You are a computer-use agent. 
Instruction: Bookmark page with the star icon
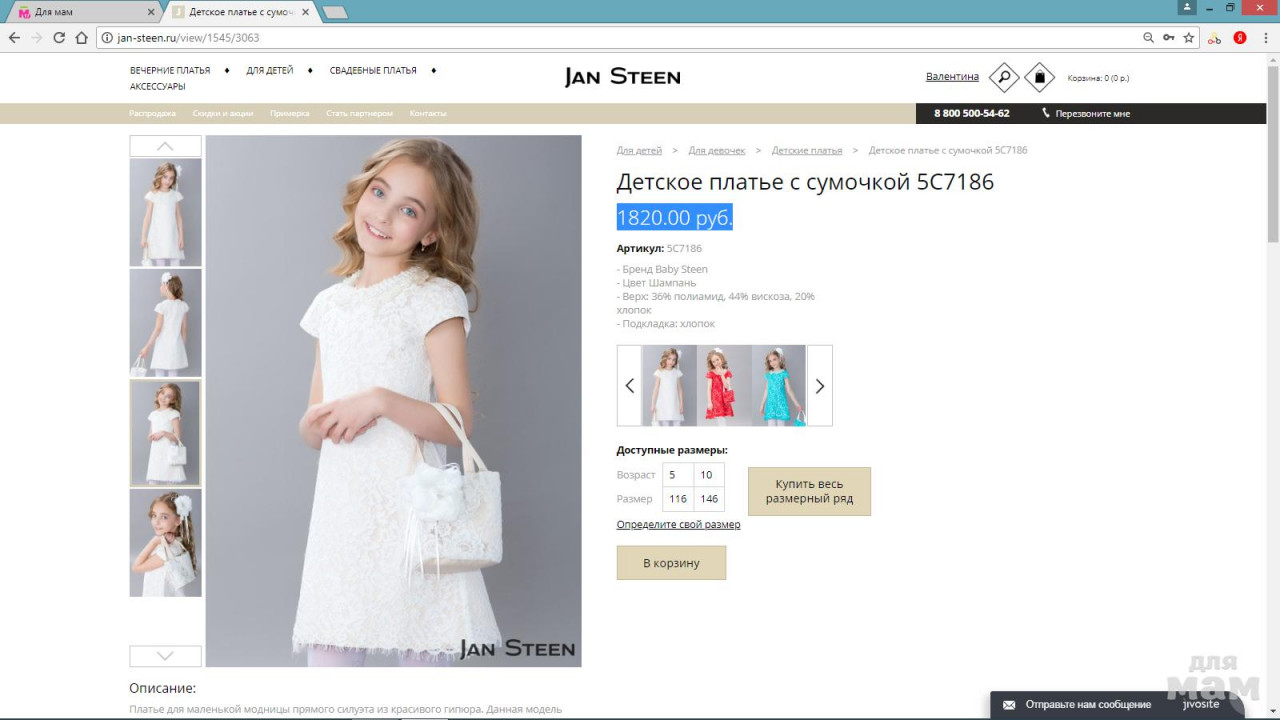pos(1189,38)
